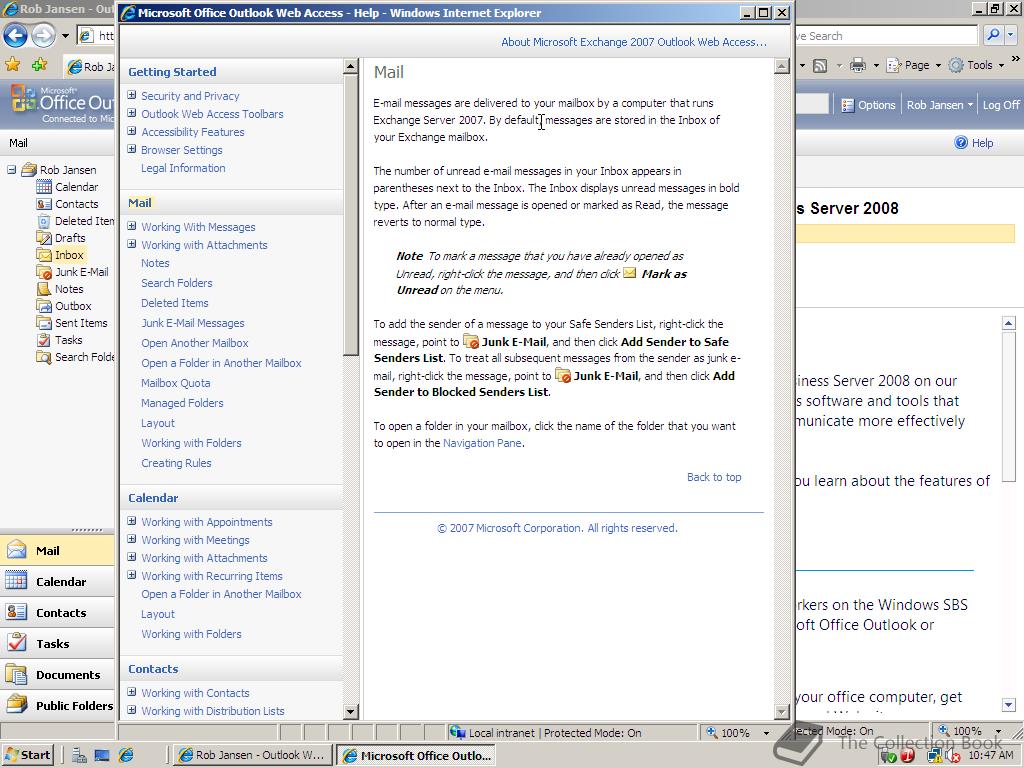
Task: Open the Page menu in IE toolbar
Action: pos(913,65)
